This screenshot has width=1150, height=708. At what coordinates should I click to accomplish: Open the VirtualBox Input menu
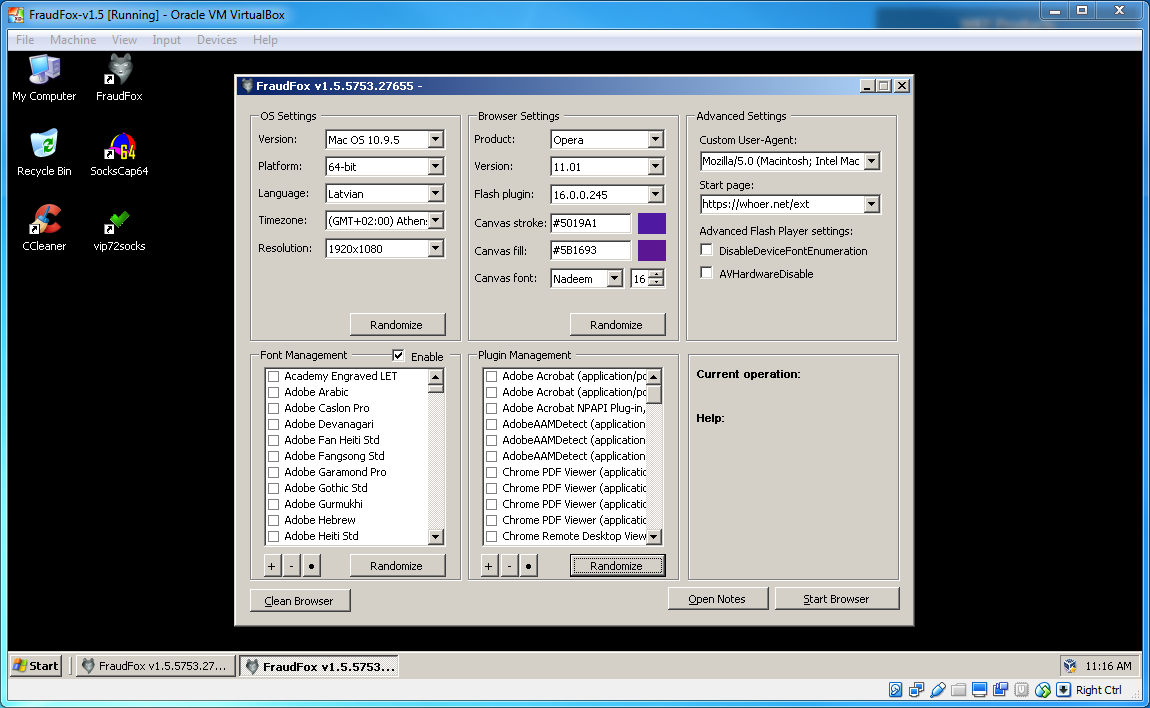[166, 40]
